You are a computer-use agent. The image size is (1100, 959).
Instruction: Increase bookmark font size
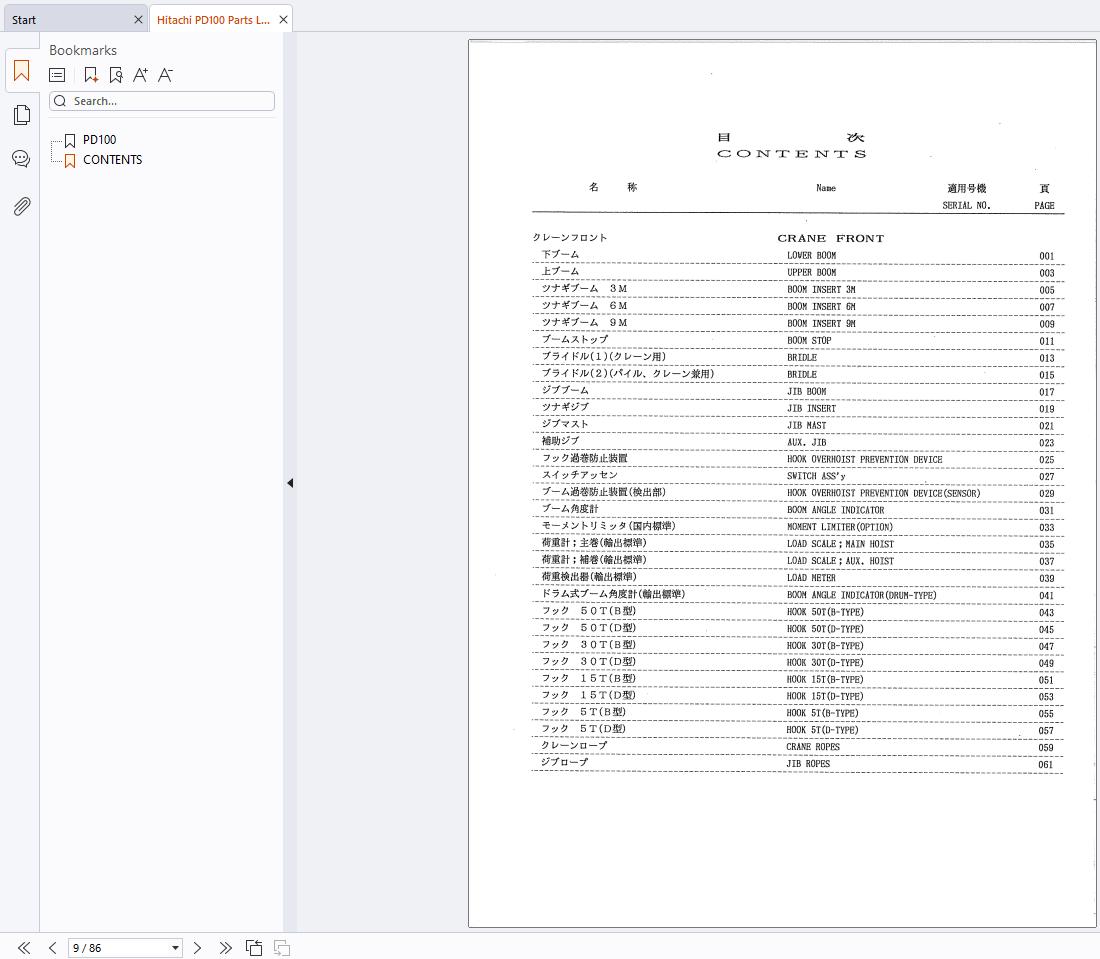pos(140,75)
